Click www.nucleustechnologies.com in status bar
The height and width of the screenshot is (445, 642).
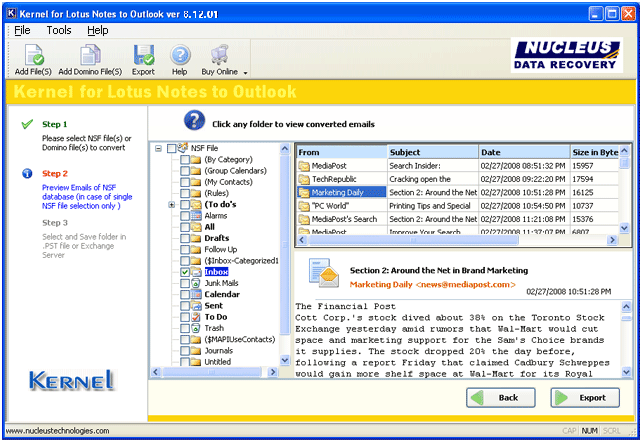click(57, 431)
